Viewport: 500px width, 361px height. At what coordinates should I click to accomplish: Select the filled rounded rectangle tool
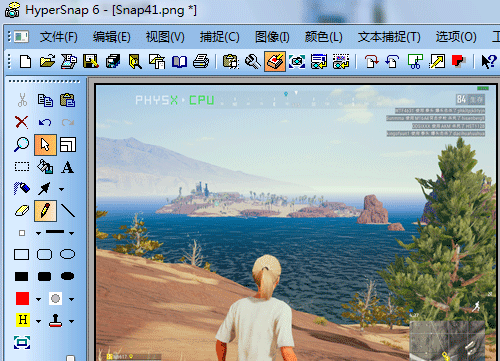point(45,276)
